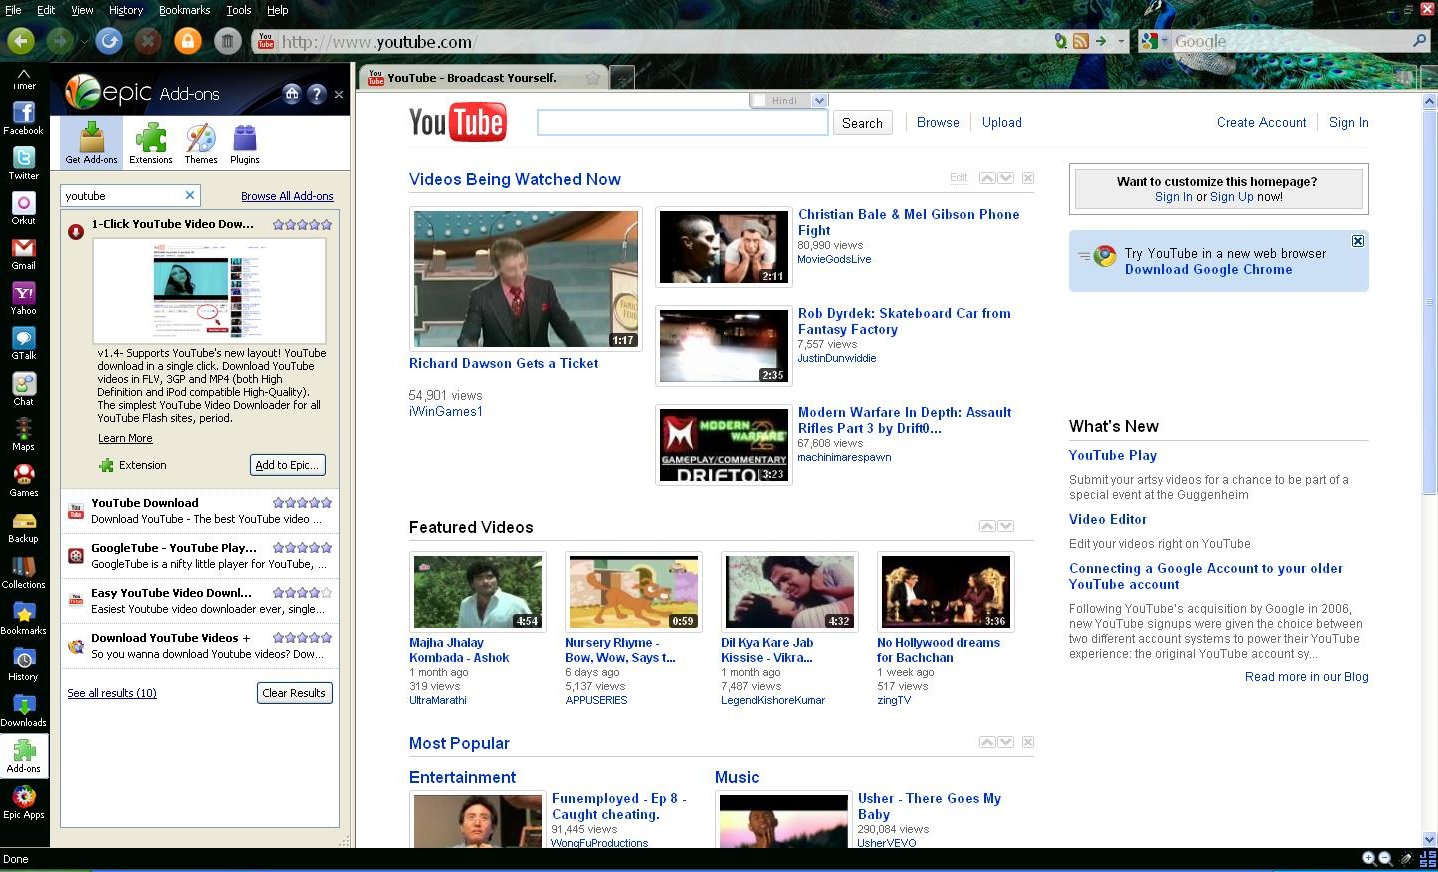1438x872 pixels.
Task: Click the green Go arrow in address bar
Action: pos(1101,41)
